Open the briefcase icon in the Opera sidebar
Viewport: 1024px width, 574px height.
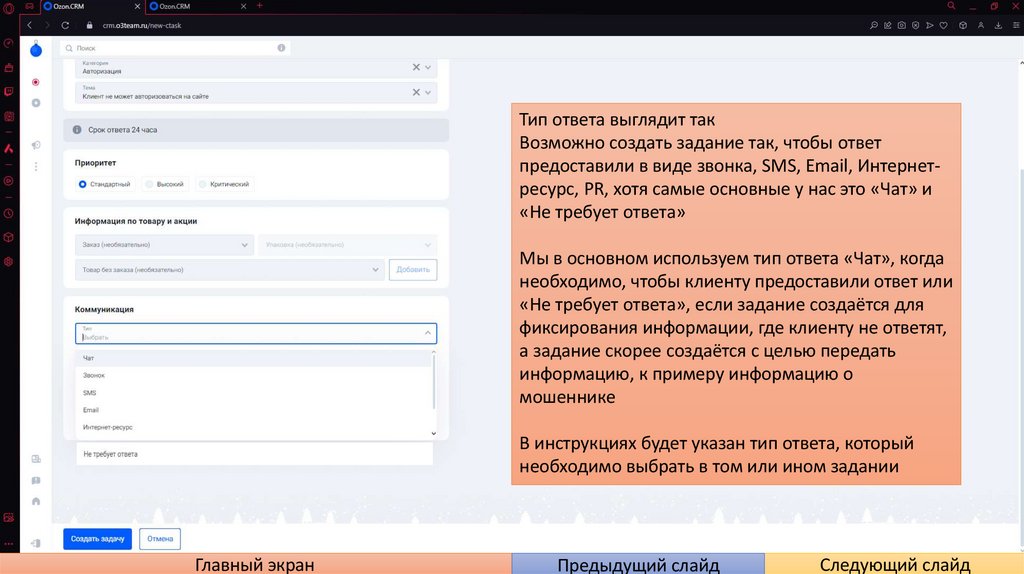8,67
